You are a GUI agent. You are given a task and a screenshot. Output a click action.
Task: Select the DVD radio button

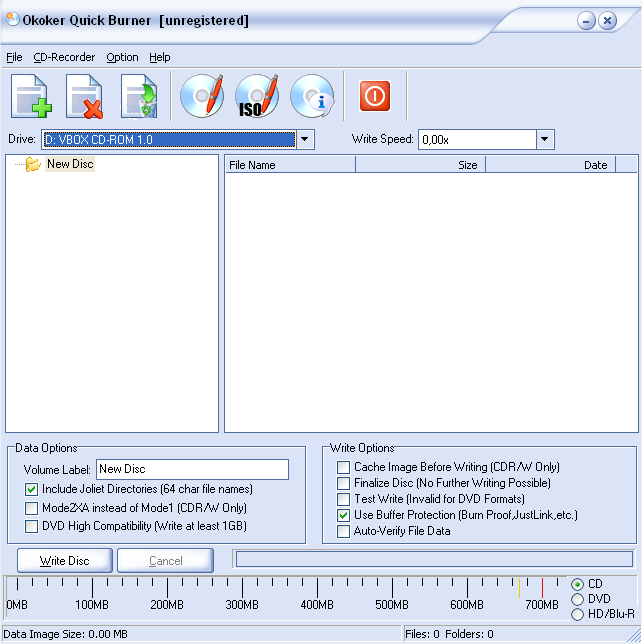tap(577, 599)
